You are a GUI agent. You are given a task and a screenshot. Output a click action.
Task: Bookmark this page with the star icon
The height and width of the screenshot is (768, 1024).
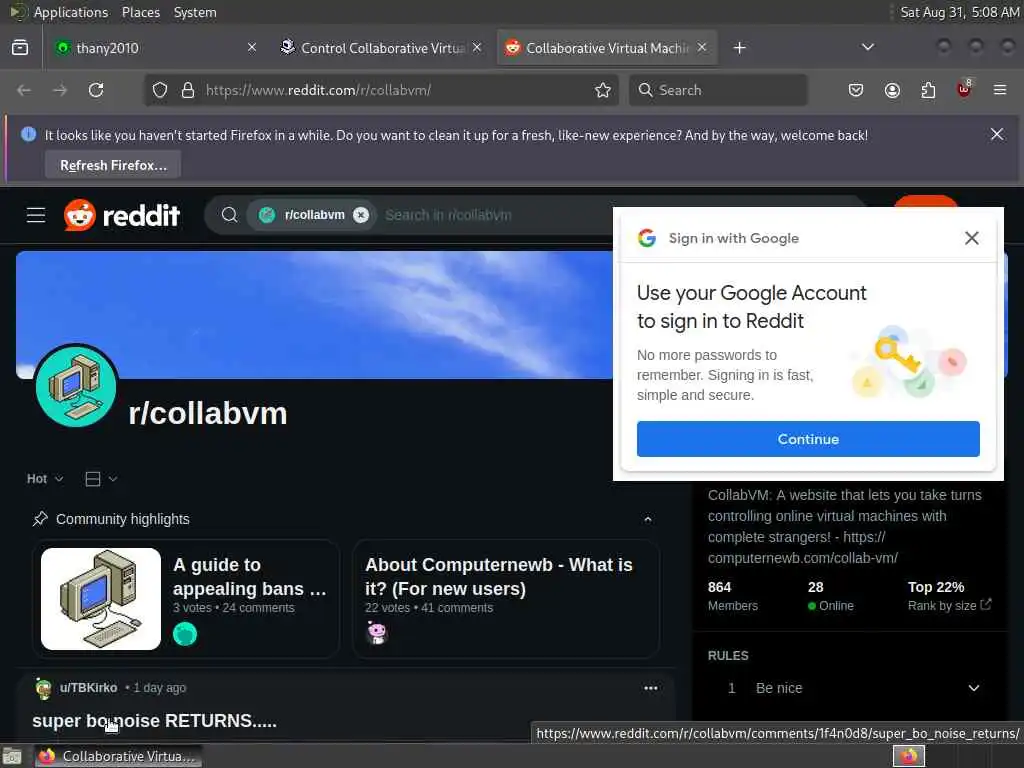click(x=603, y=90)
